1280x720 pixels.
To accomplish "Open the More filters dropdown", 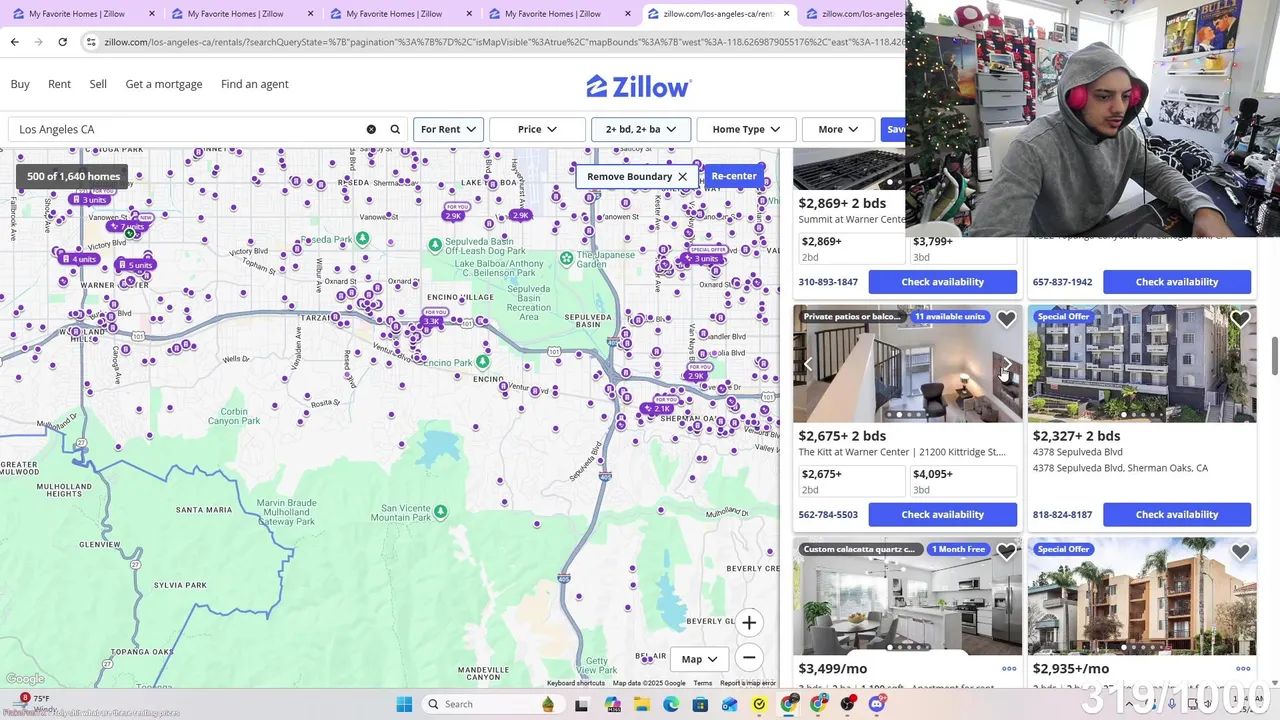I will (x=838, y=129).
